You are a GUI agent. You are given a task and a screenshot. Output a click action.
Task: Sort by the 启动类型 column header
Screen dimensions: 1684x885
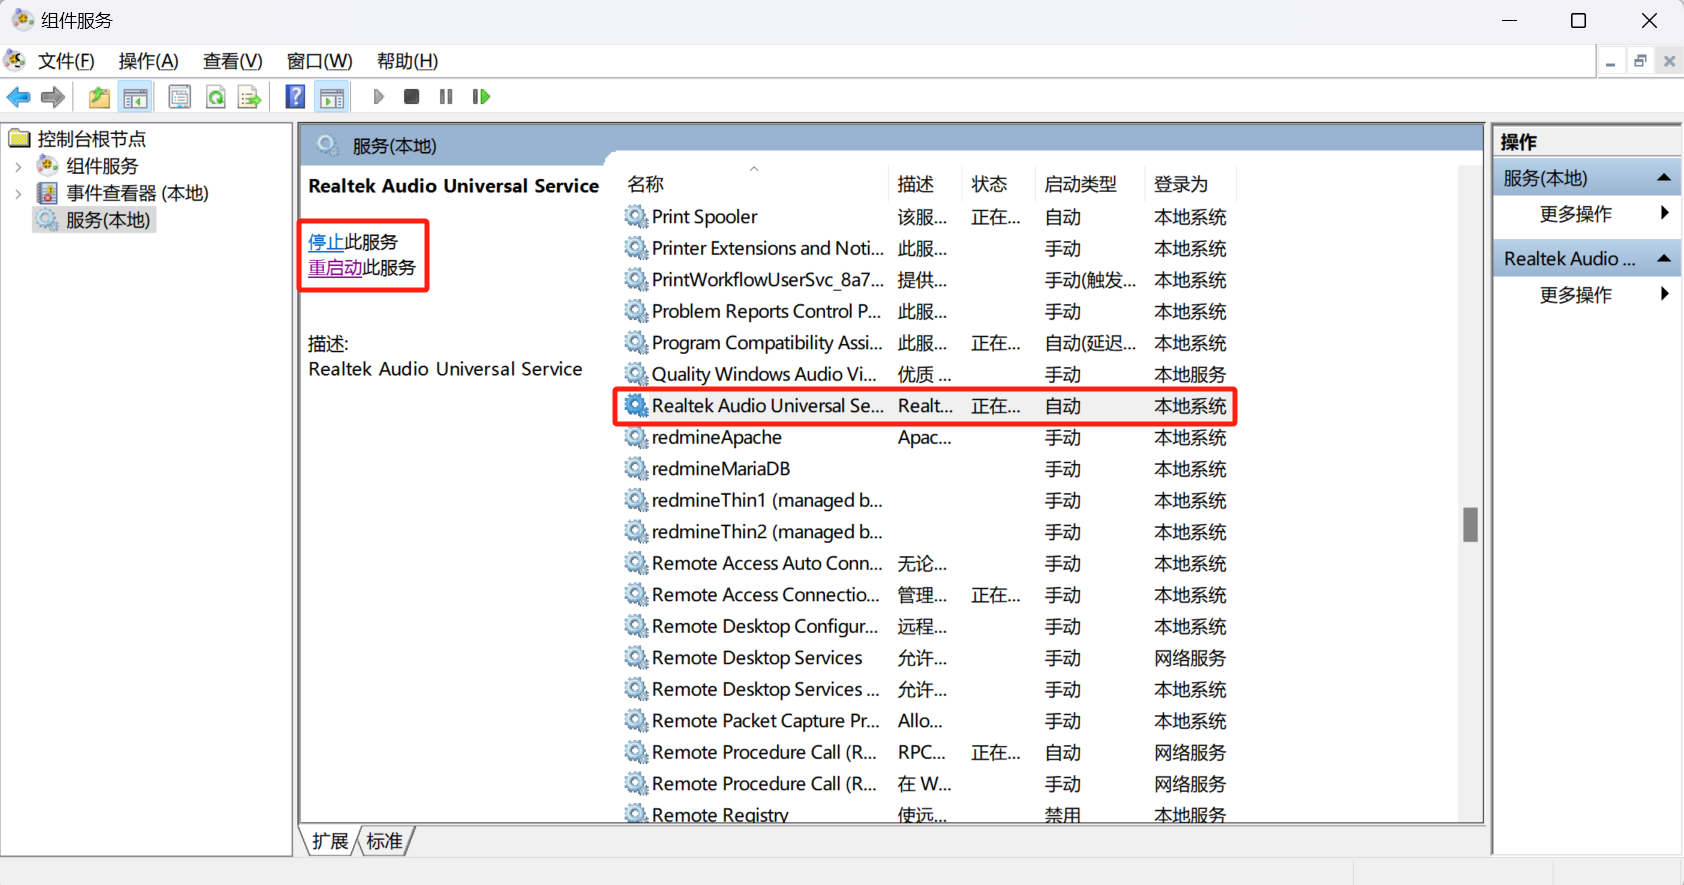(1080, 184)
